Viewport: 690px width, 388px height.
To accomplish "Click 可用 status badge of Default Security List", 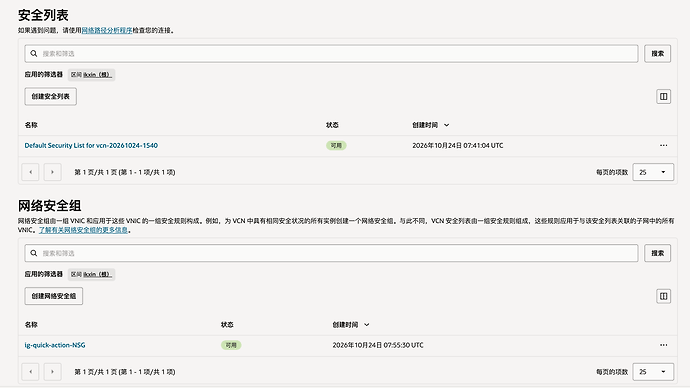I will (336, 146).
